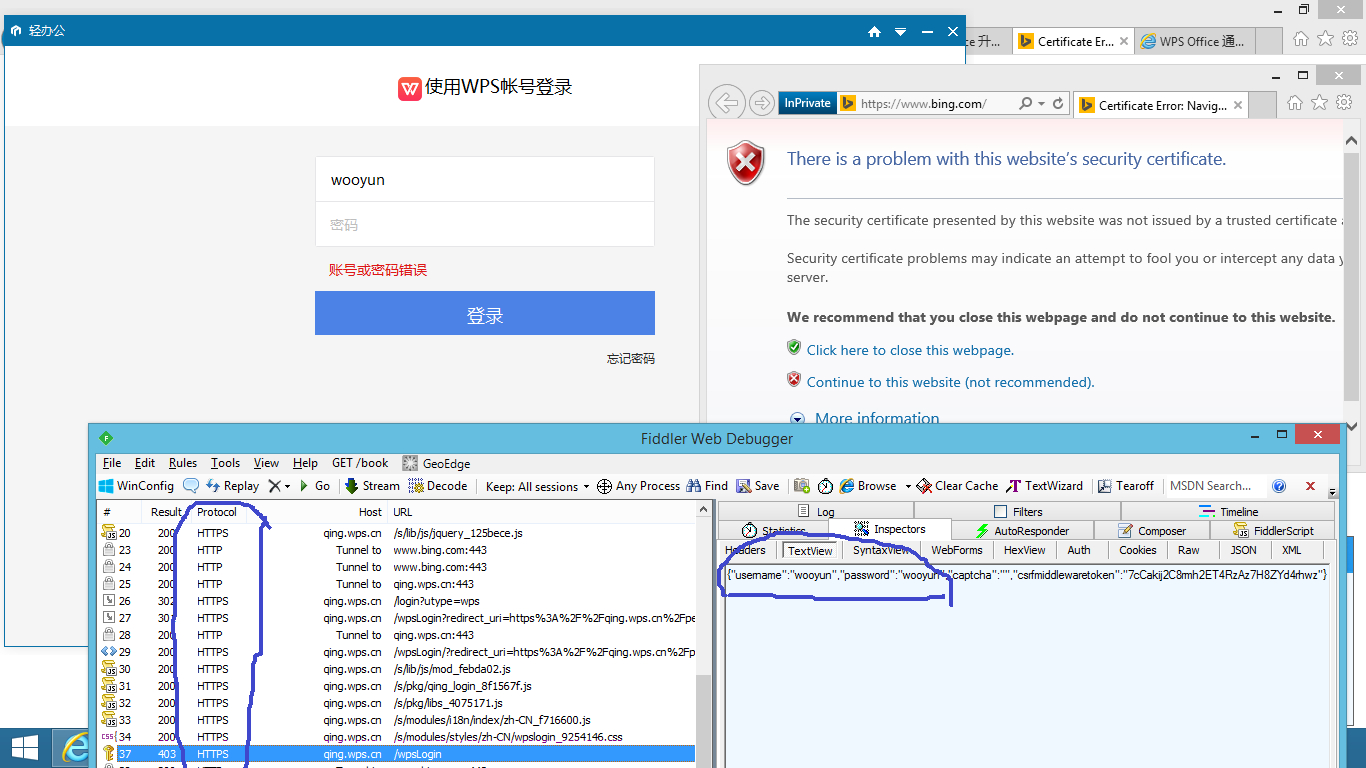Click the red X icon at toolbar end
The image size is (1366, 768).
click(1310, 486)
